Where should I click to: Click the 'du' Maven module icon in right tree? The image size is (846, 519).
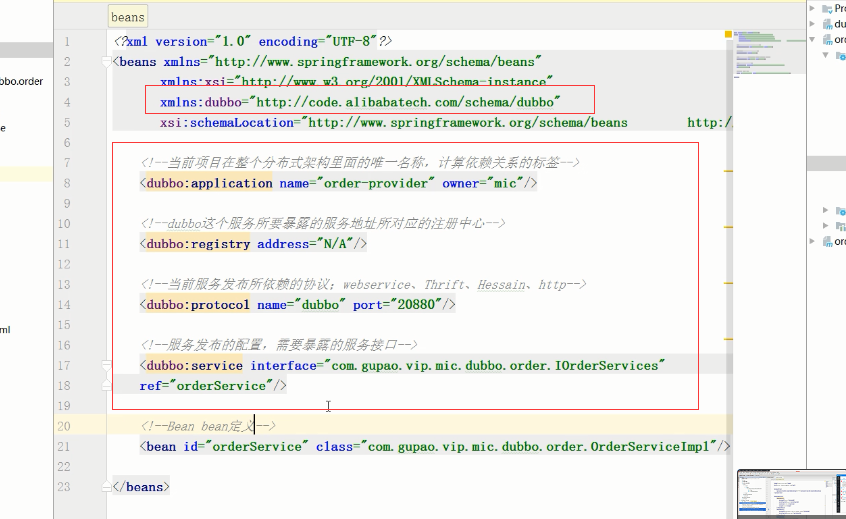pyautogui.click(x=827, y=24)
